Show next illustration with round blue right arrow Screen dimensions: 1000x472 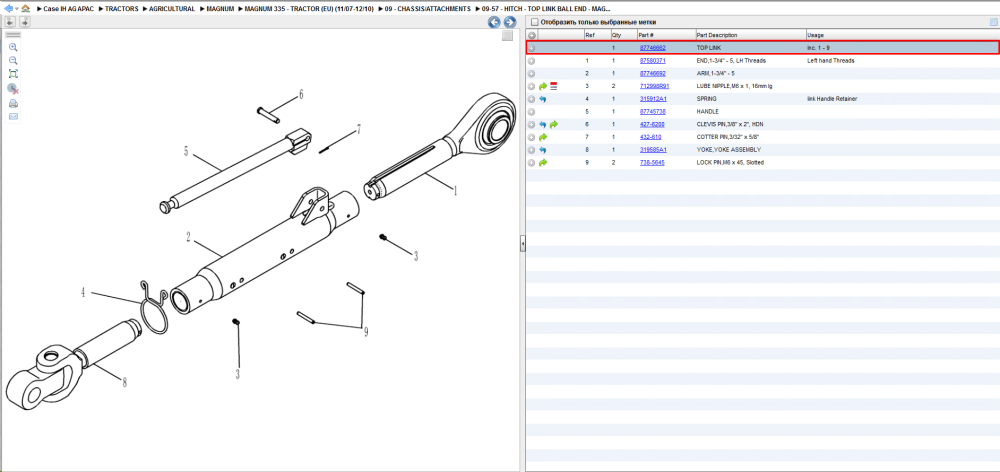(510, 22)
